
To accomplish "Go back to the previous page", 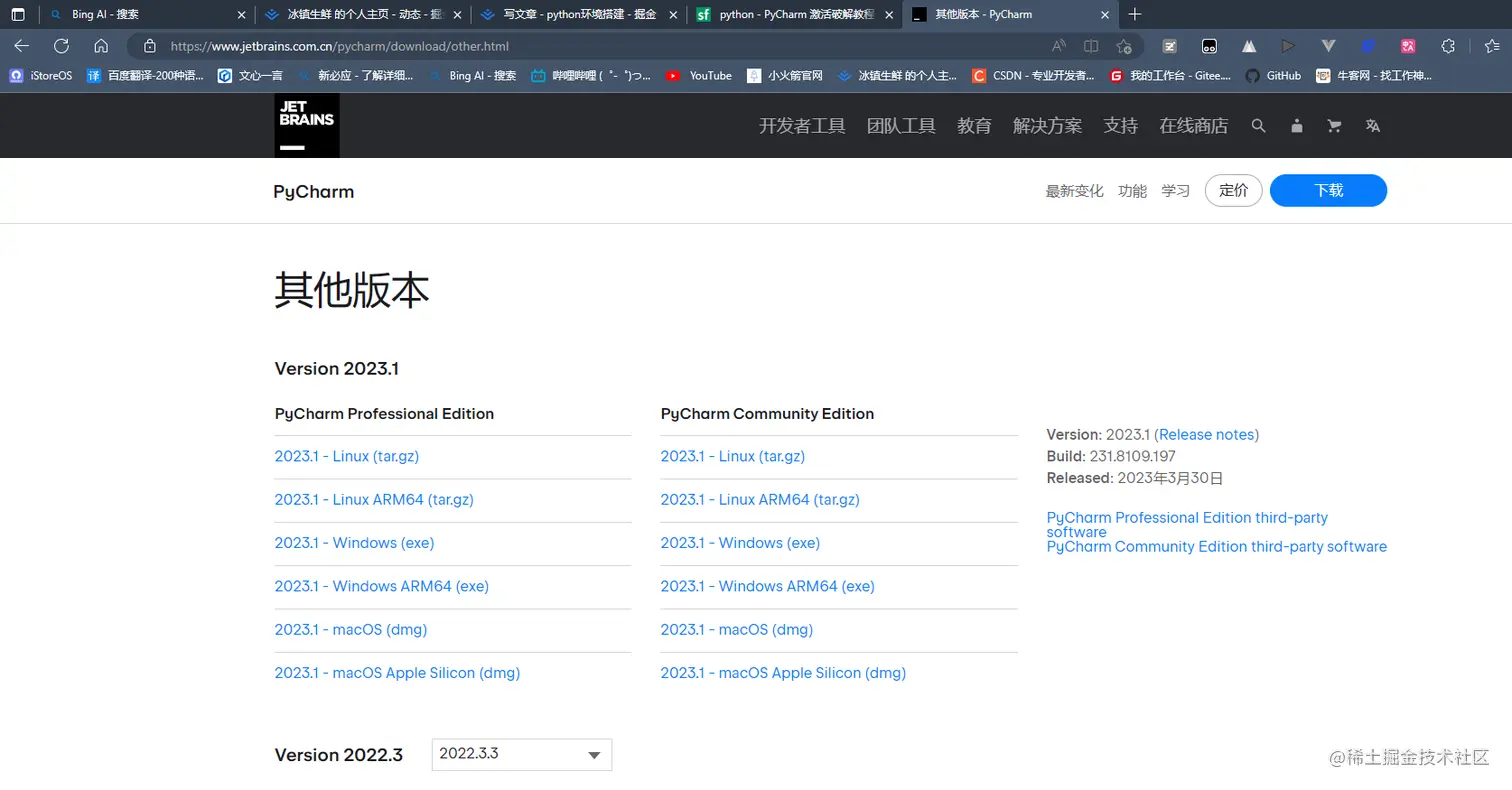I will (x=21, y=46).
